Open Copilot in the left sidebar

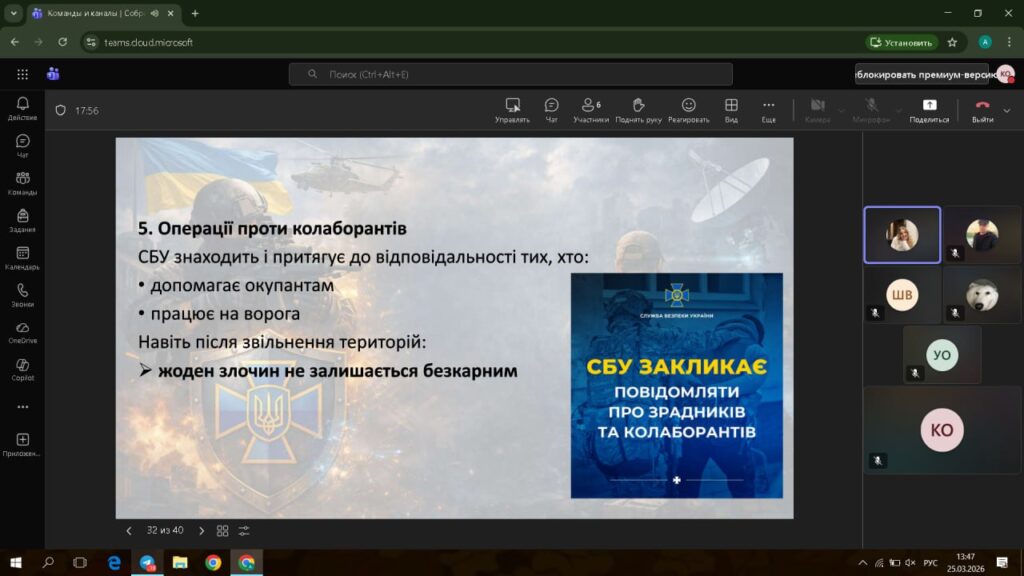tap(22, 369)
